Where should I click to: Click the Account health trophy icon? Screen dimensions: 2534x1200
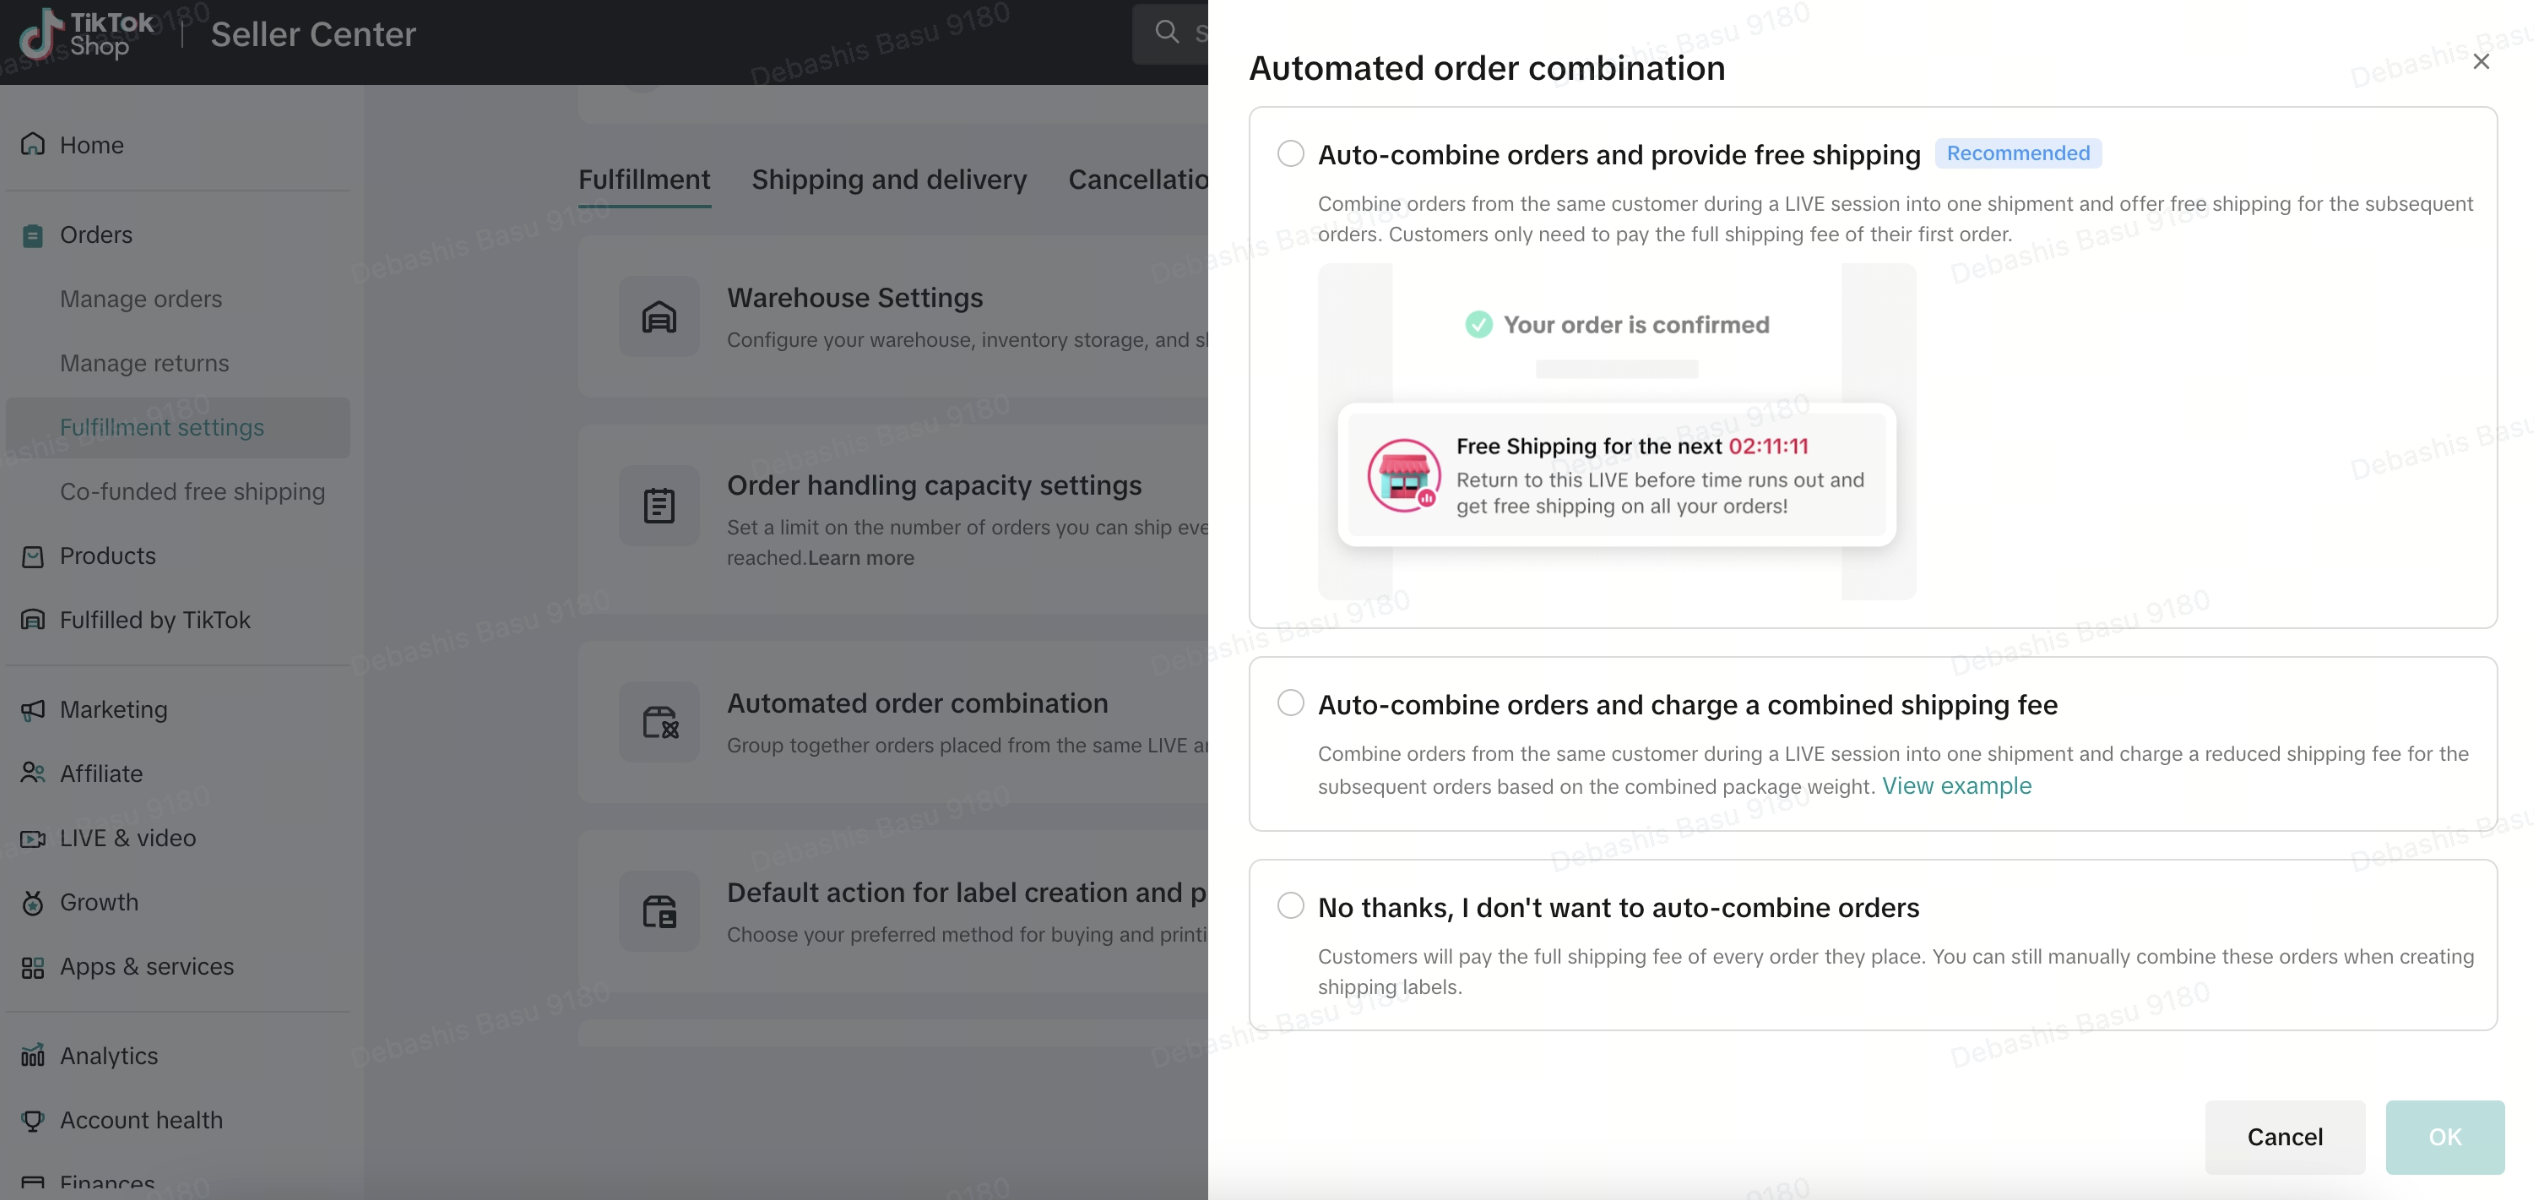click(x=33, y=1120)
